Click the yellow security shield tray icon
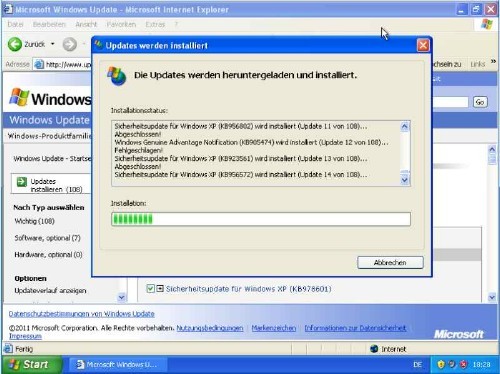500x374 pixels. click(x=441, y=365)
